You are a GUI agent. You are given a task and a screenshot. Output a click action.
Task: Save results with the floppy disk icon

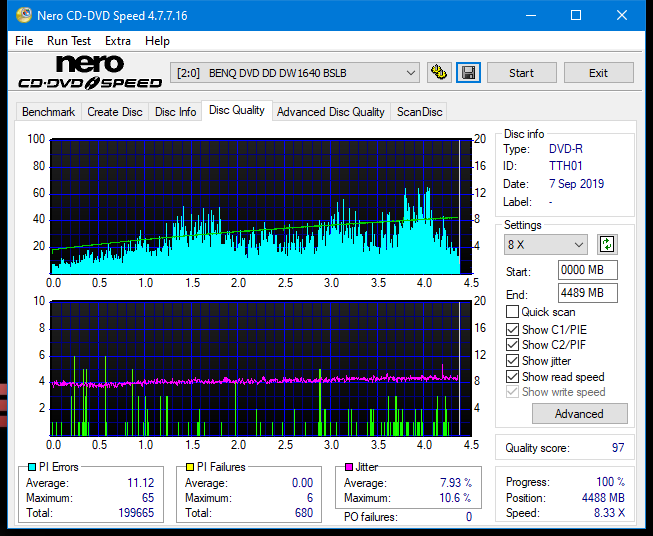[x=469, y=73]
